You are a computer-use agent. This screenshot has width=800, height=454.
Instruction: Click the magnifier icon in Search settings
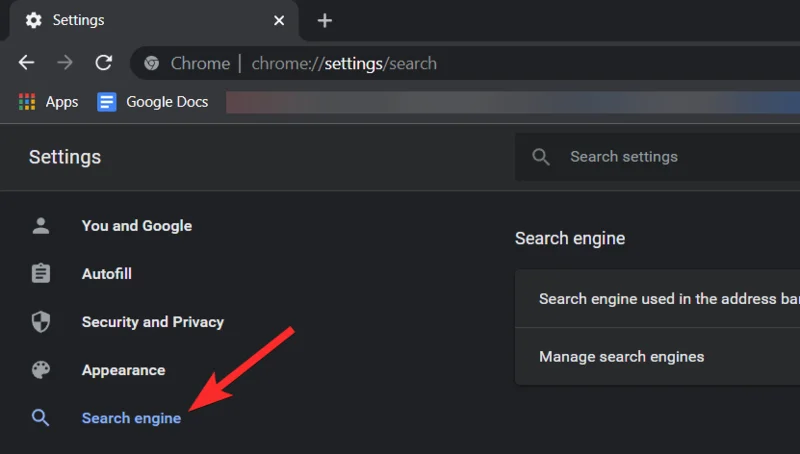pos(541,157)
